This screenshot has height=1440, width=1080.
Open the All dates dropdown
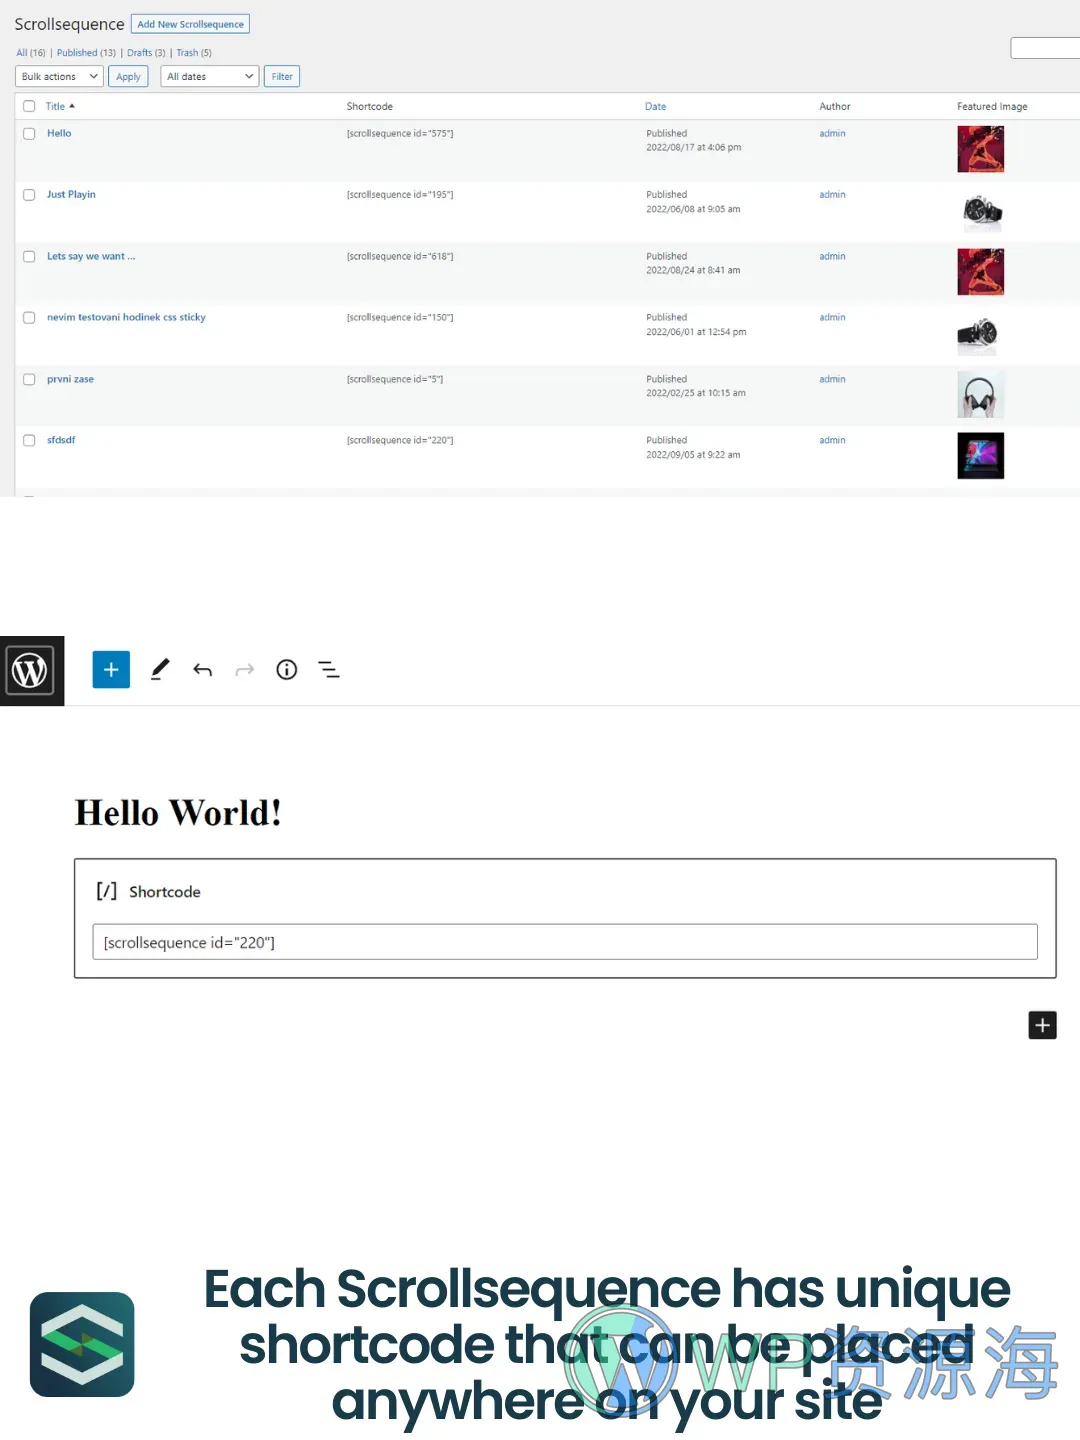(209, 77)
